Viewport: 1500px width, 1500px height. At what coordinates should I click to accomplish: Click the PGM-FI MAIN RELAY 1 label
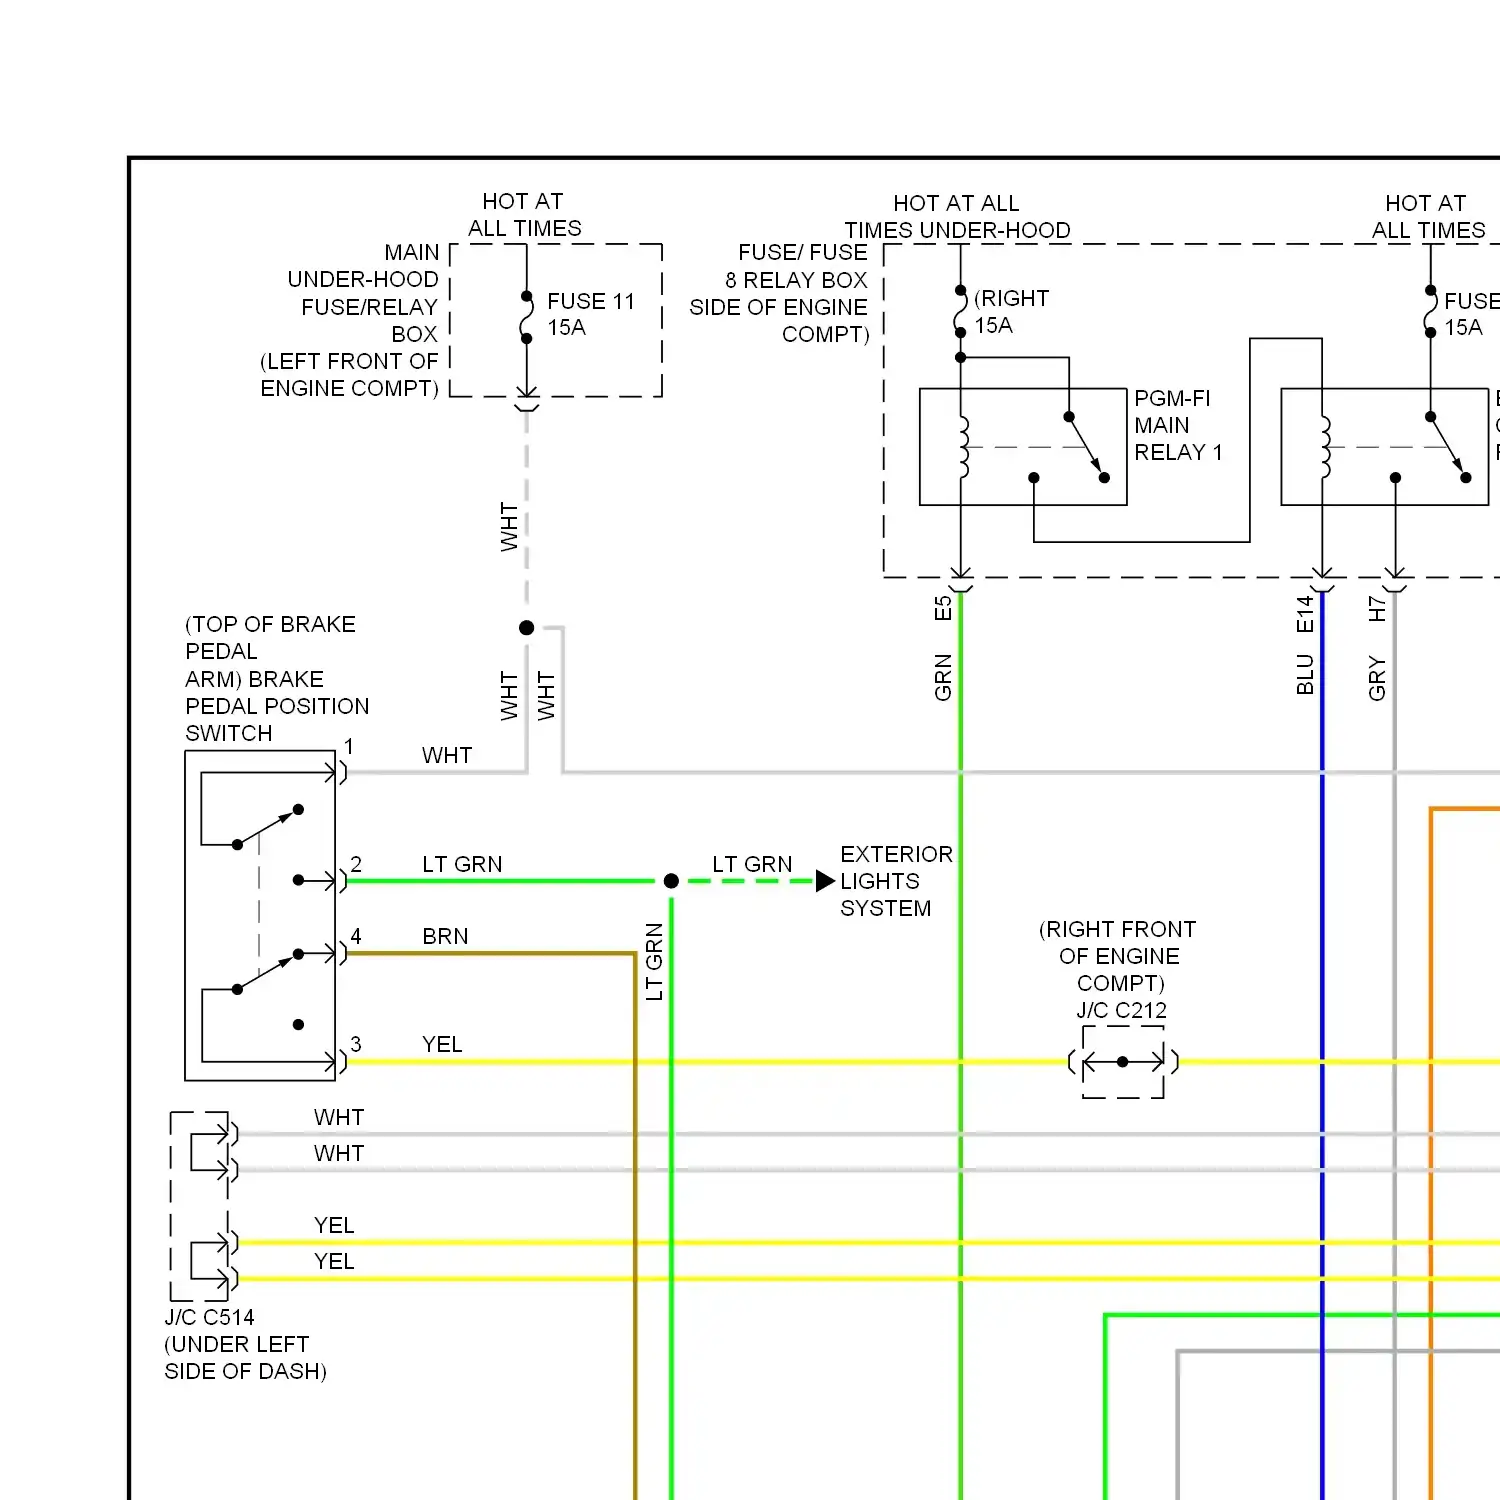[x=1178, y=425]
